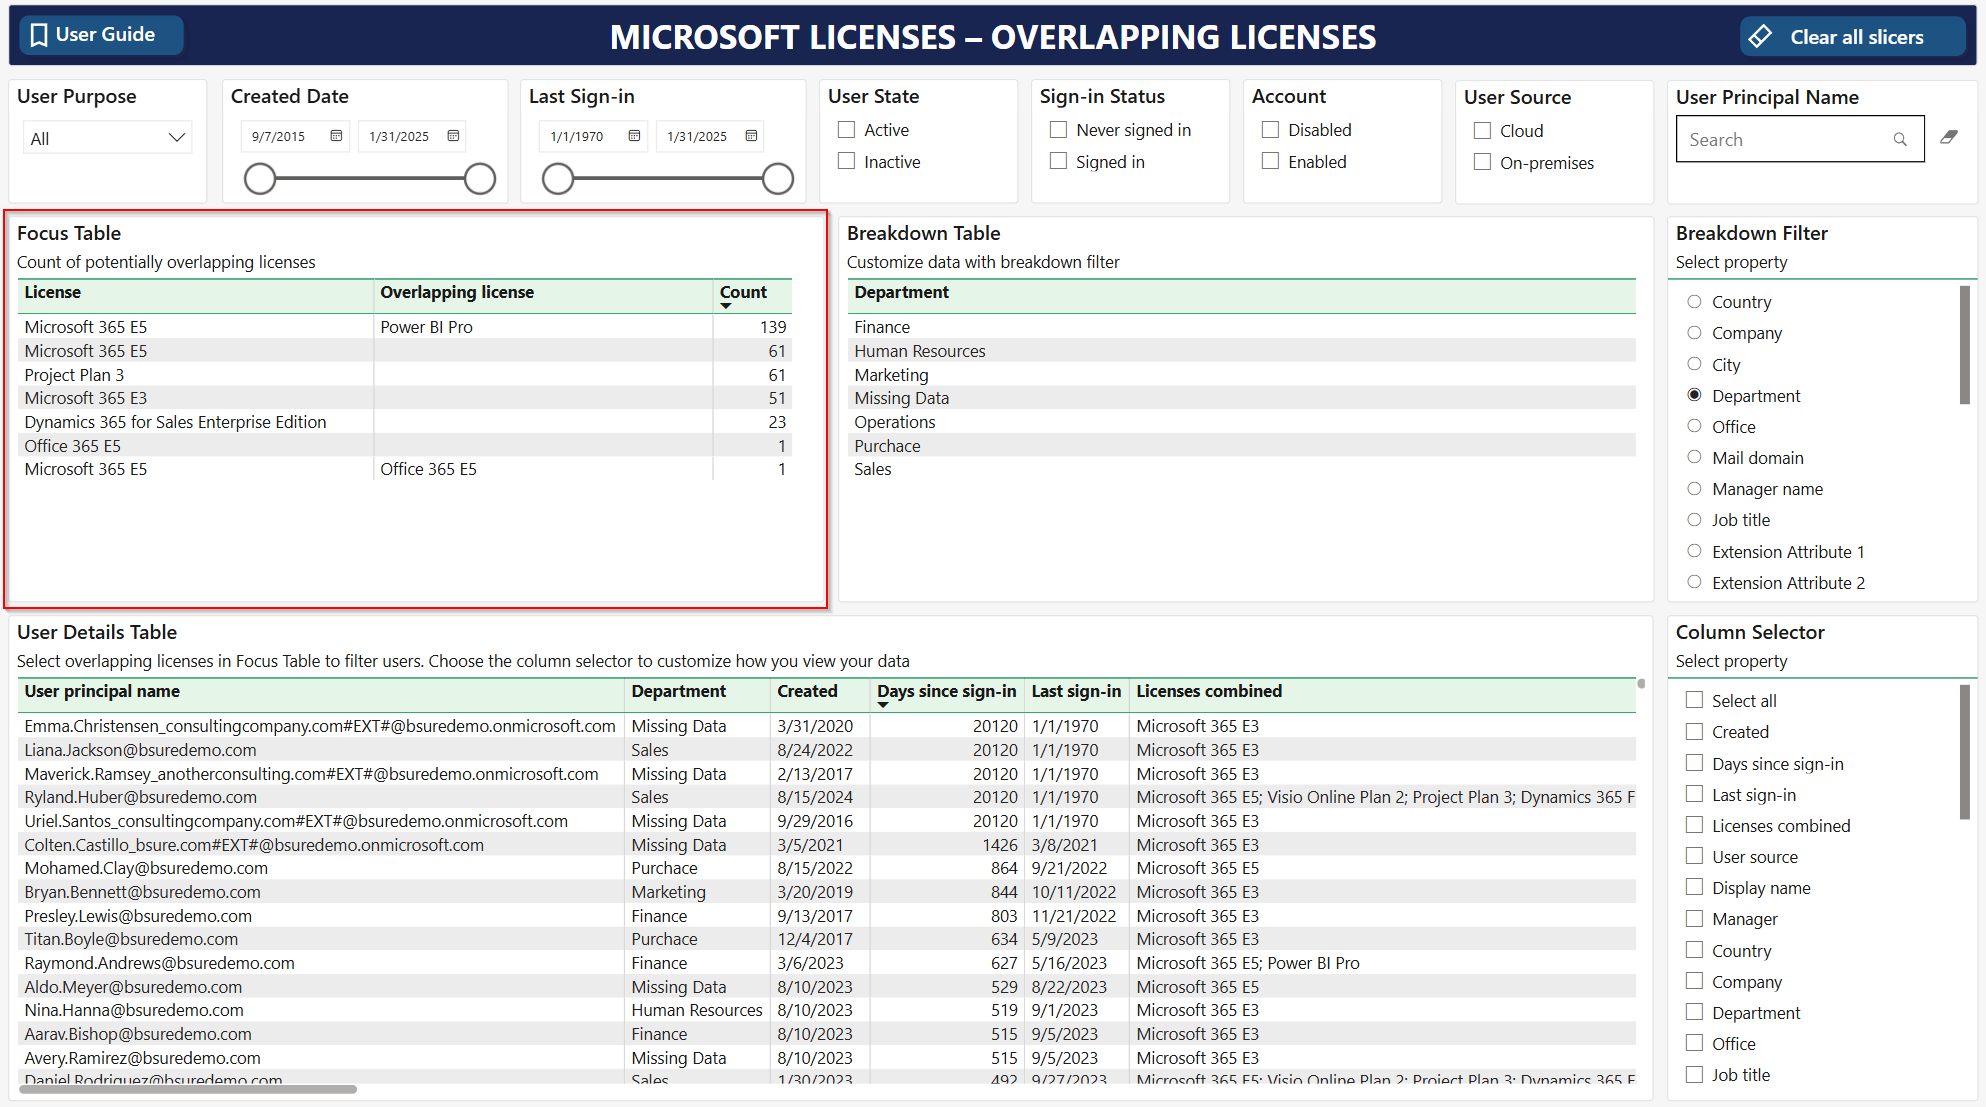Open the User Guide button
The image size is (1986, 1107).
point(103,35)
